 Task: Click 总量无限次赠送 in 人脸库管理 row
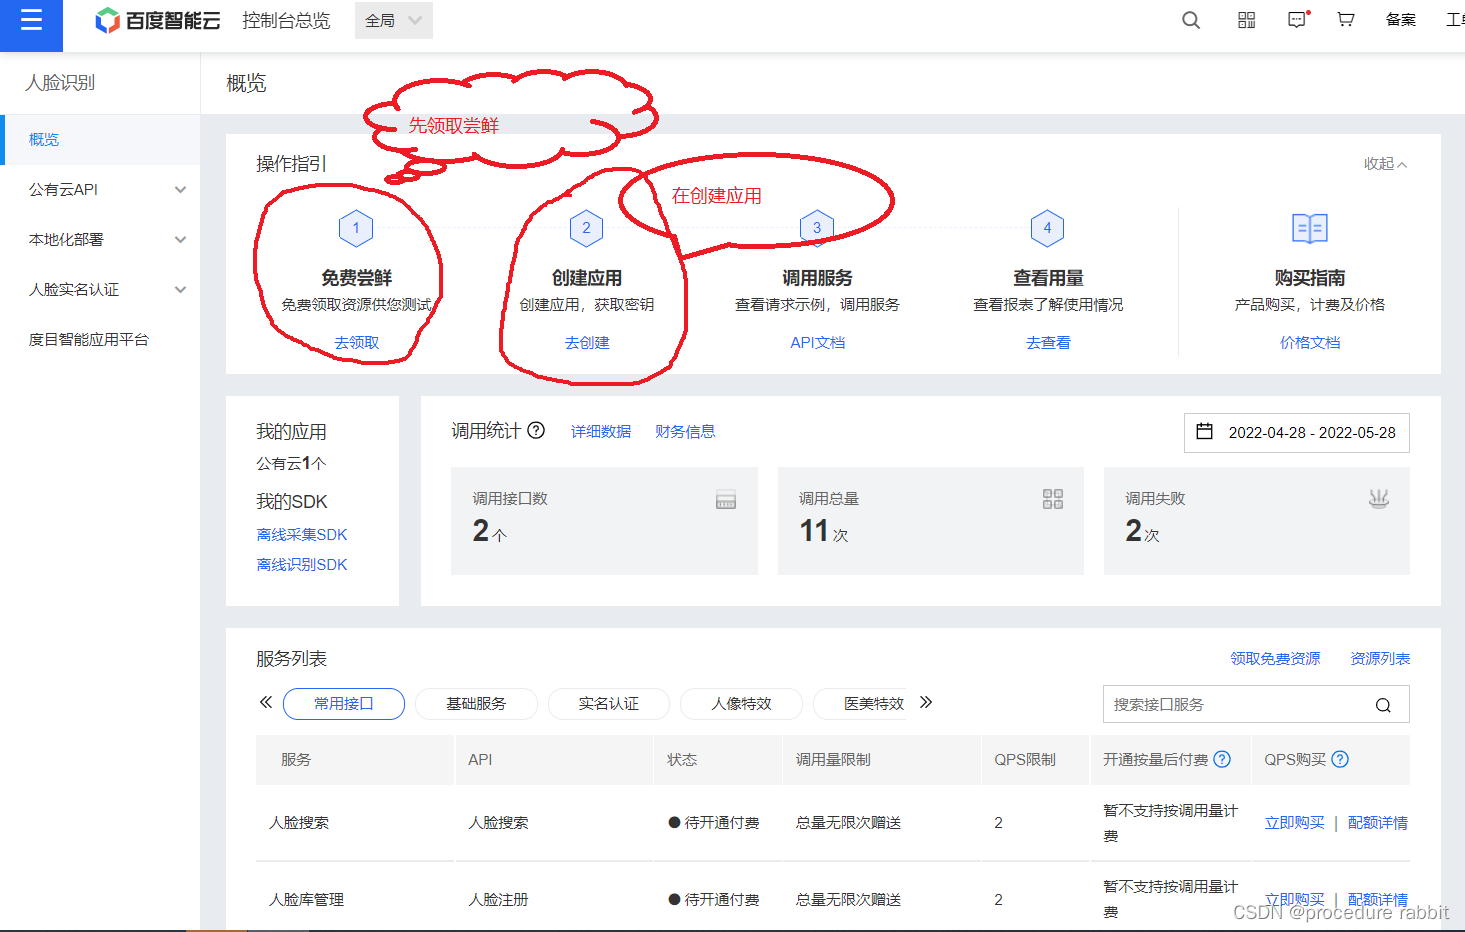click(x=848, y=899)
